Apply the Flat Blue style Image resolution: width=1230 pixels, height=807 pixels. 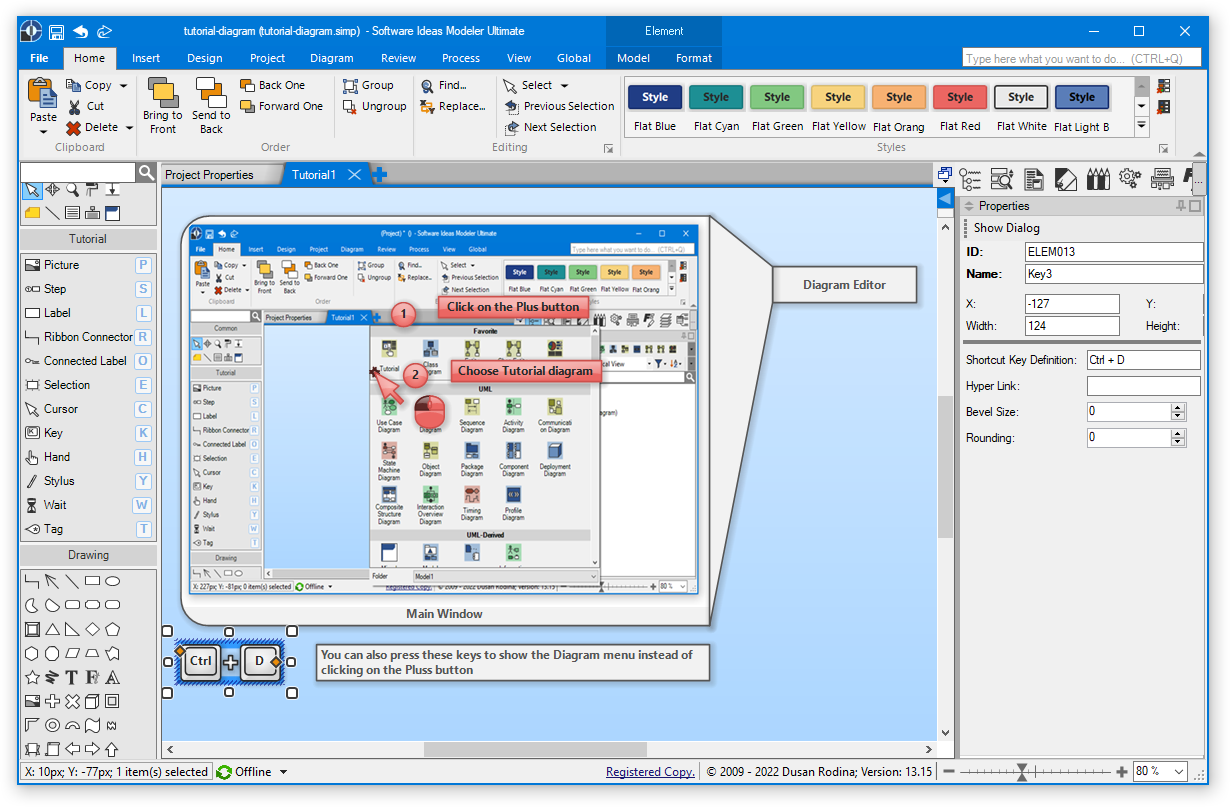point(655,106)
